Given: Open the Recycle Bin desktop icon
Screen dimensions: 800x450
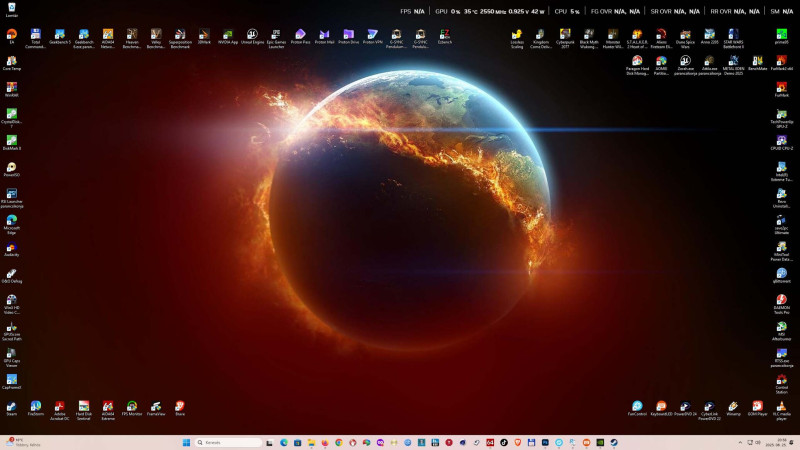Looking at the screenshot, I should (x=11, y=8).
